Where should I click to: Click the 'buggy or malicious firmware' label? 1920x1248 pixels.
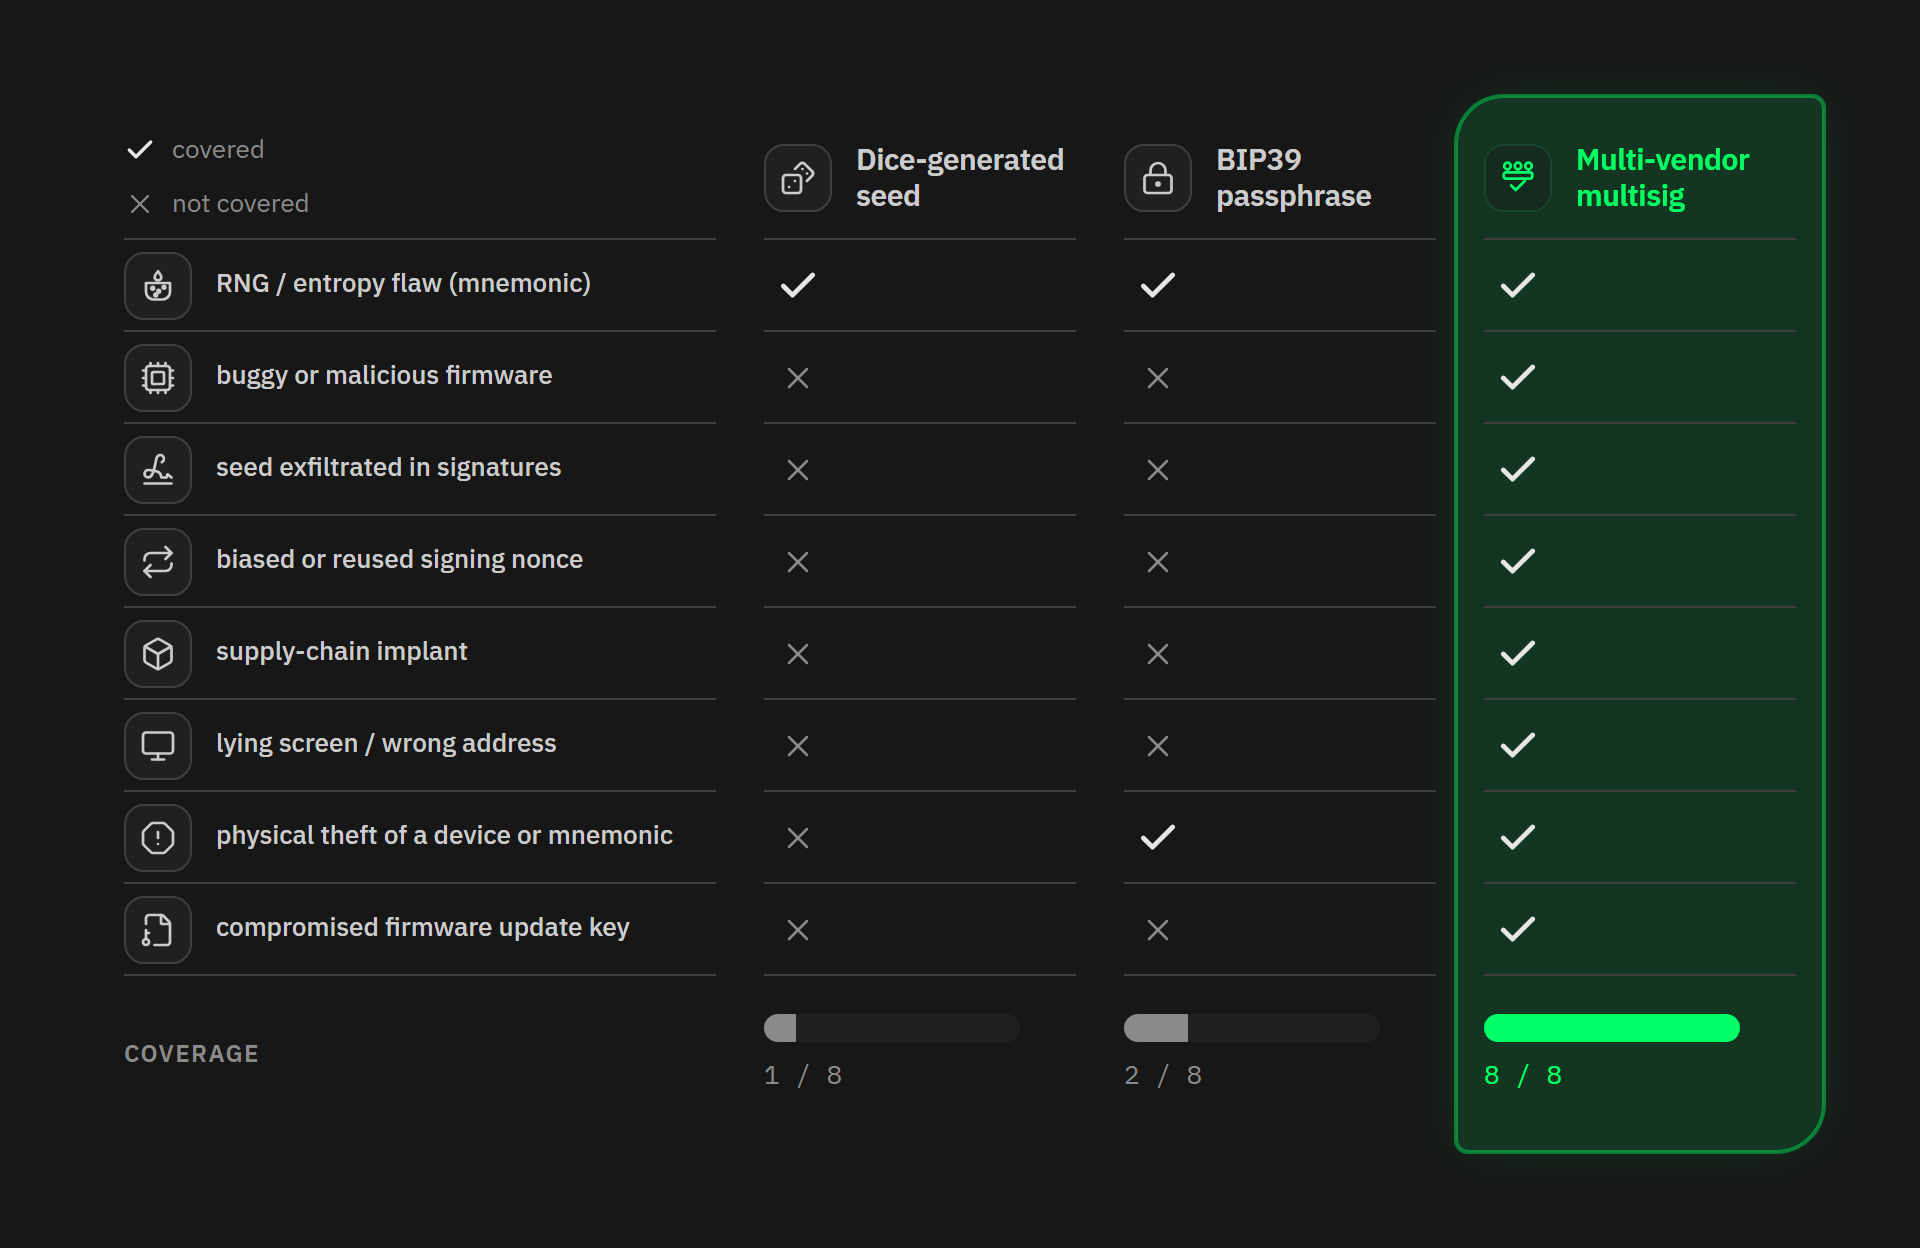point(384,376)
